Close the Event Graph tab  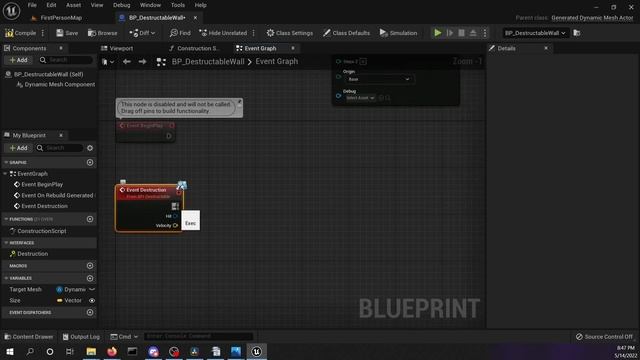click(293, 48)
